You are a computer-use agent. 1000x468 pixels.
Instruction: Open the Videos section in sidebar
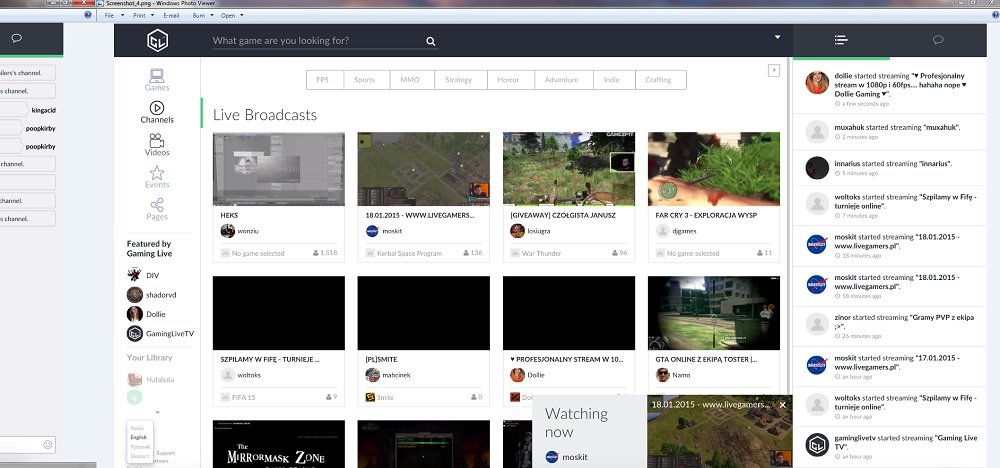[157, 145]
